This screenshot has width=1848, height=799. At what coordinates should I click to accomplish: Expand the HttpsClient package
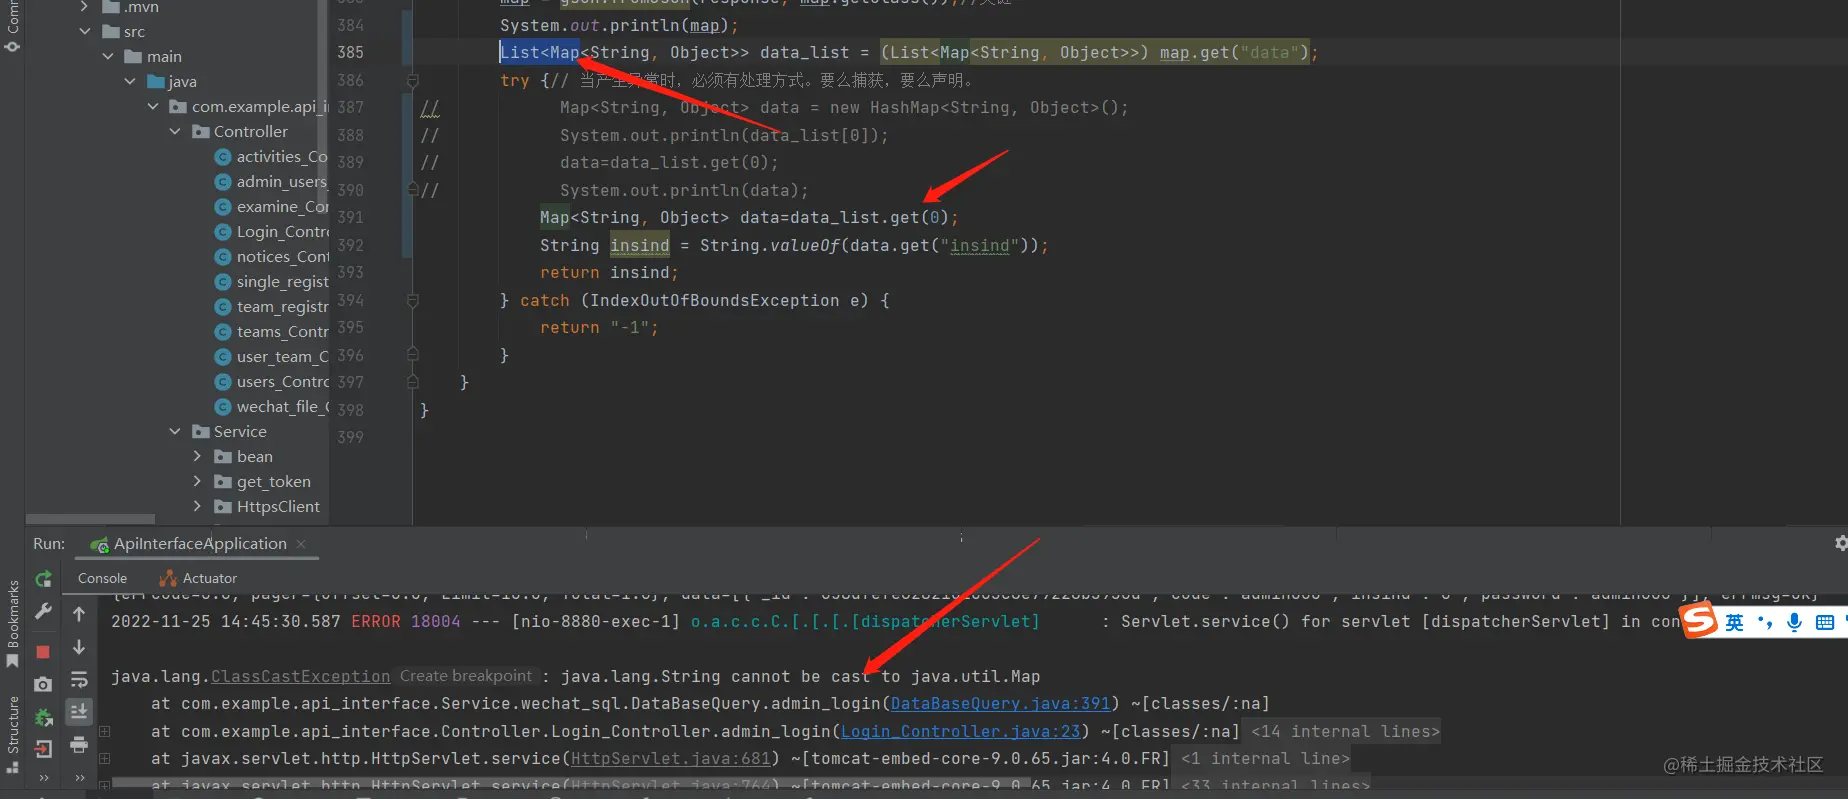click(x=197, y=507)
